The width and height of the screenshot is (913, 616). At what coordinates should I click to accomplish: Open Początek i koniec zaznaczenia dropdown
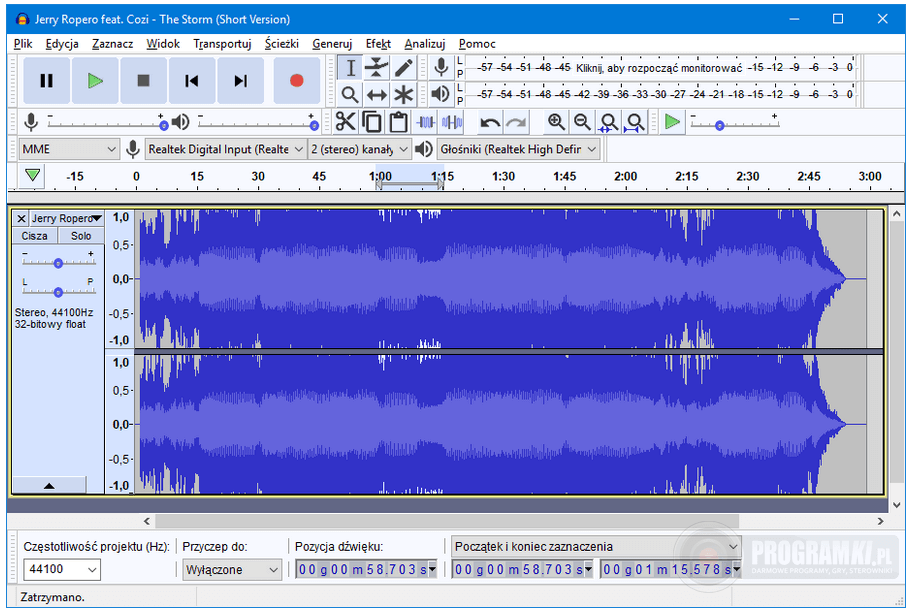[596, 546]
